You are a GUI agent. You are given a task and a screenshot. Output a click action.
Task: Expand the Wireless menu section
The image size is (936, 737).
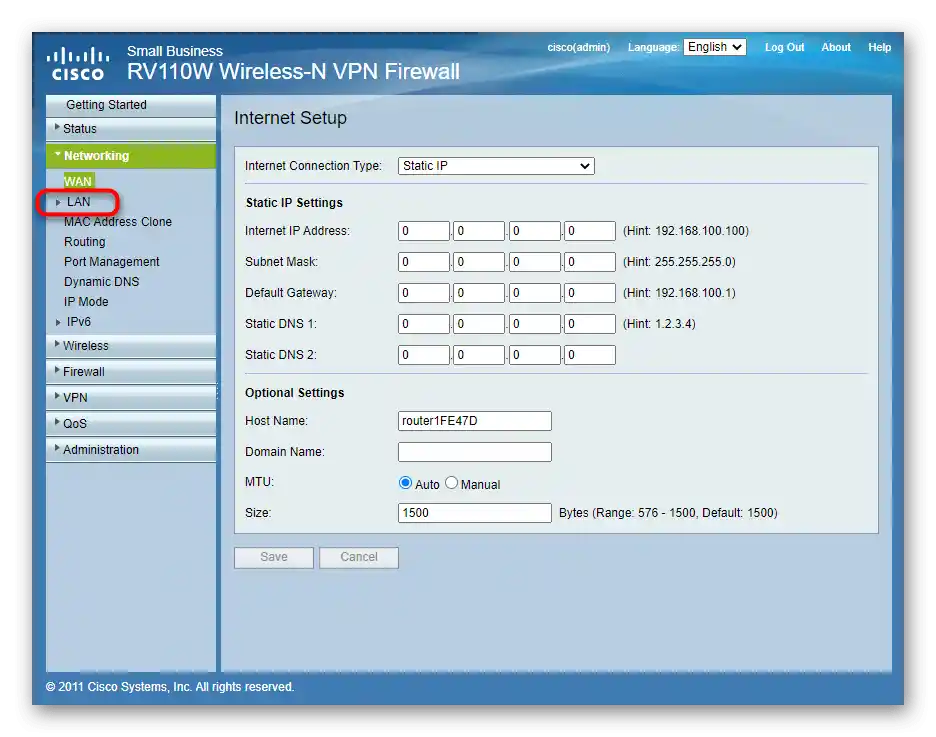click(x=131, y=346)
